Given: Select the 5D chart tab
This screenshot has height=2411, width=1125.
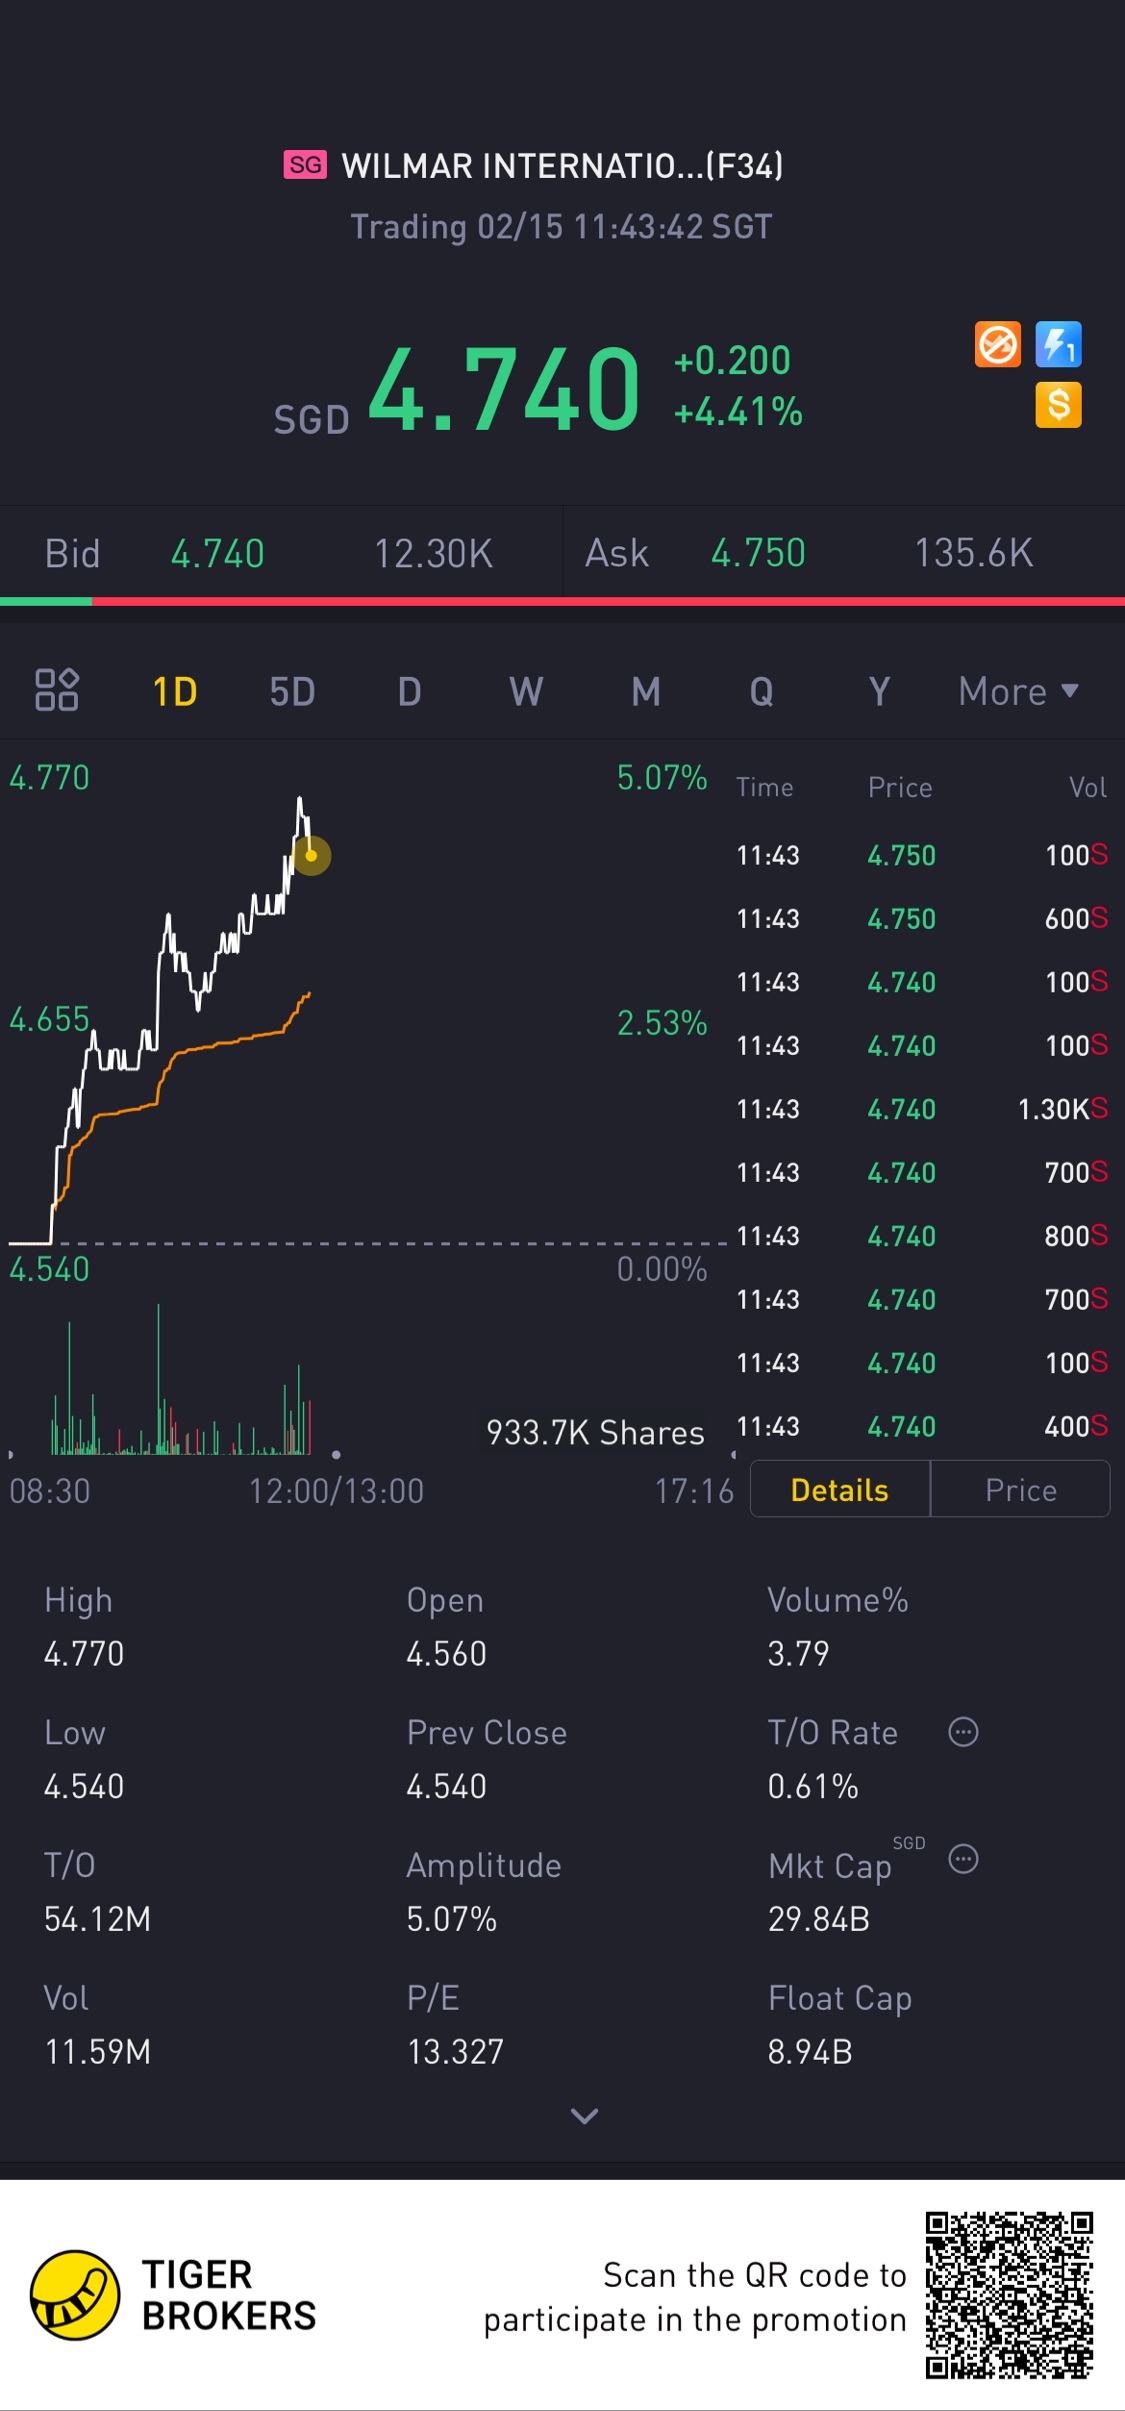Looking at the screenshot, I should coord(292,691).
